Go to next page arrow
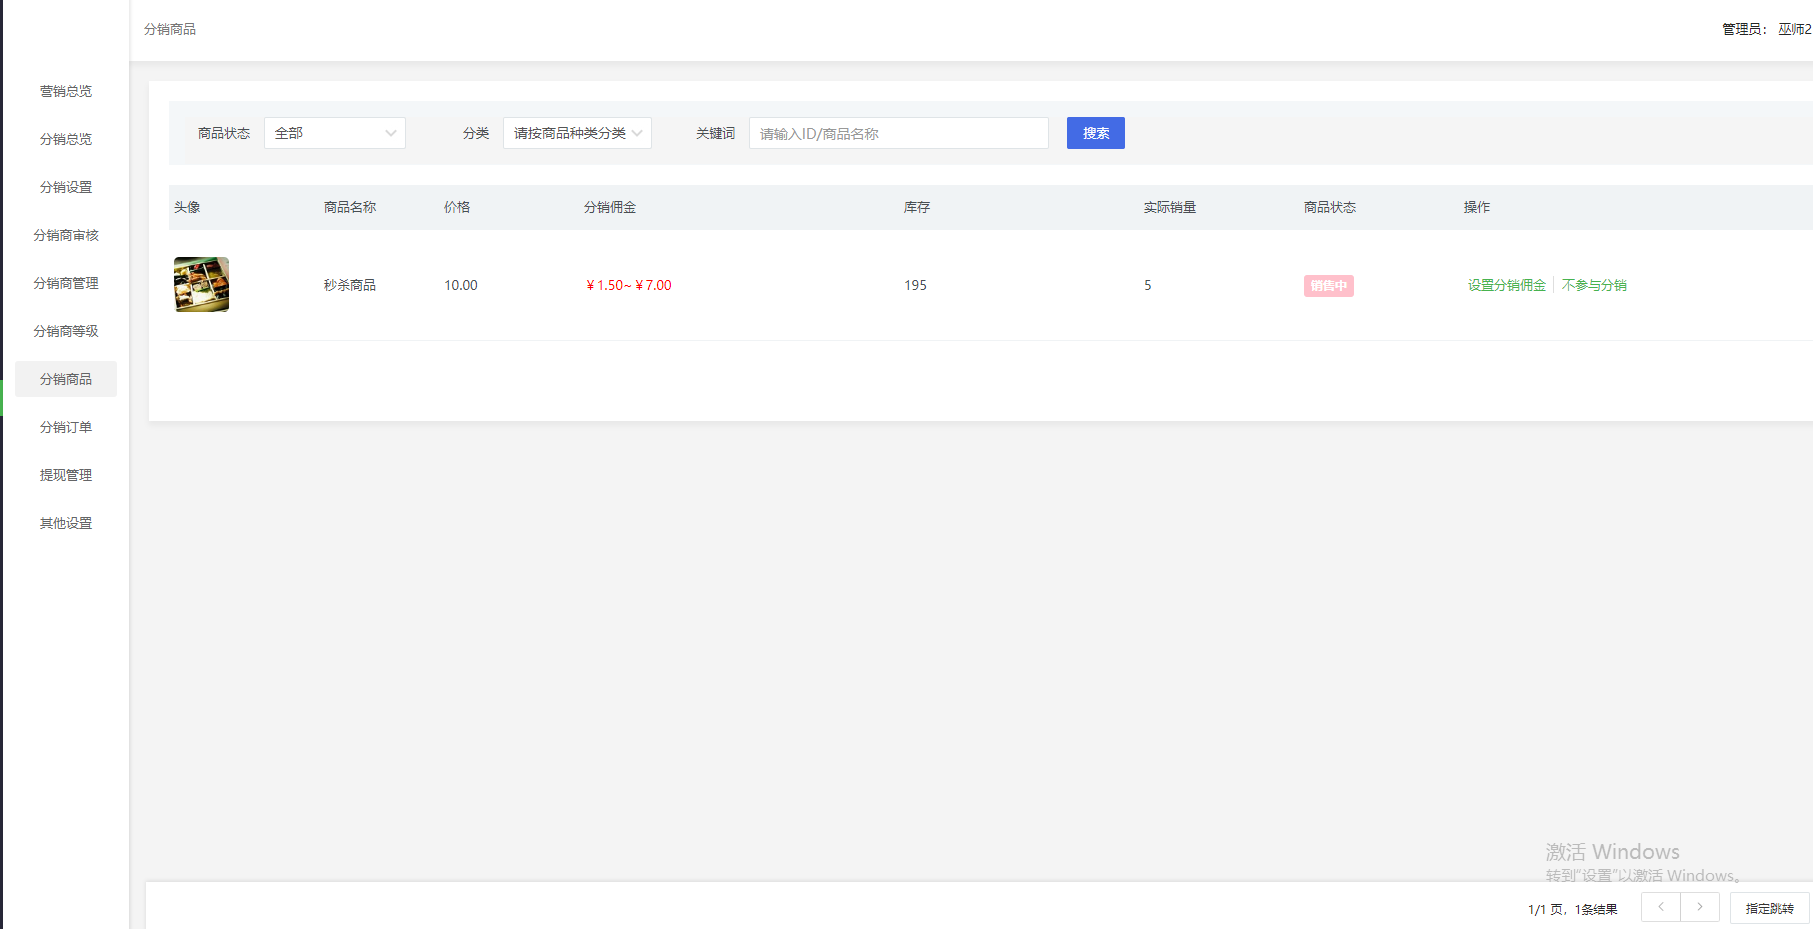The image size is (1813, 929). [1700, 907]
